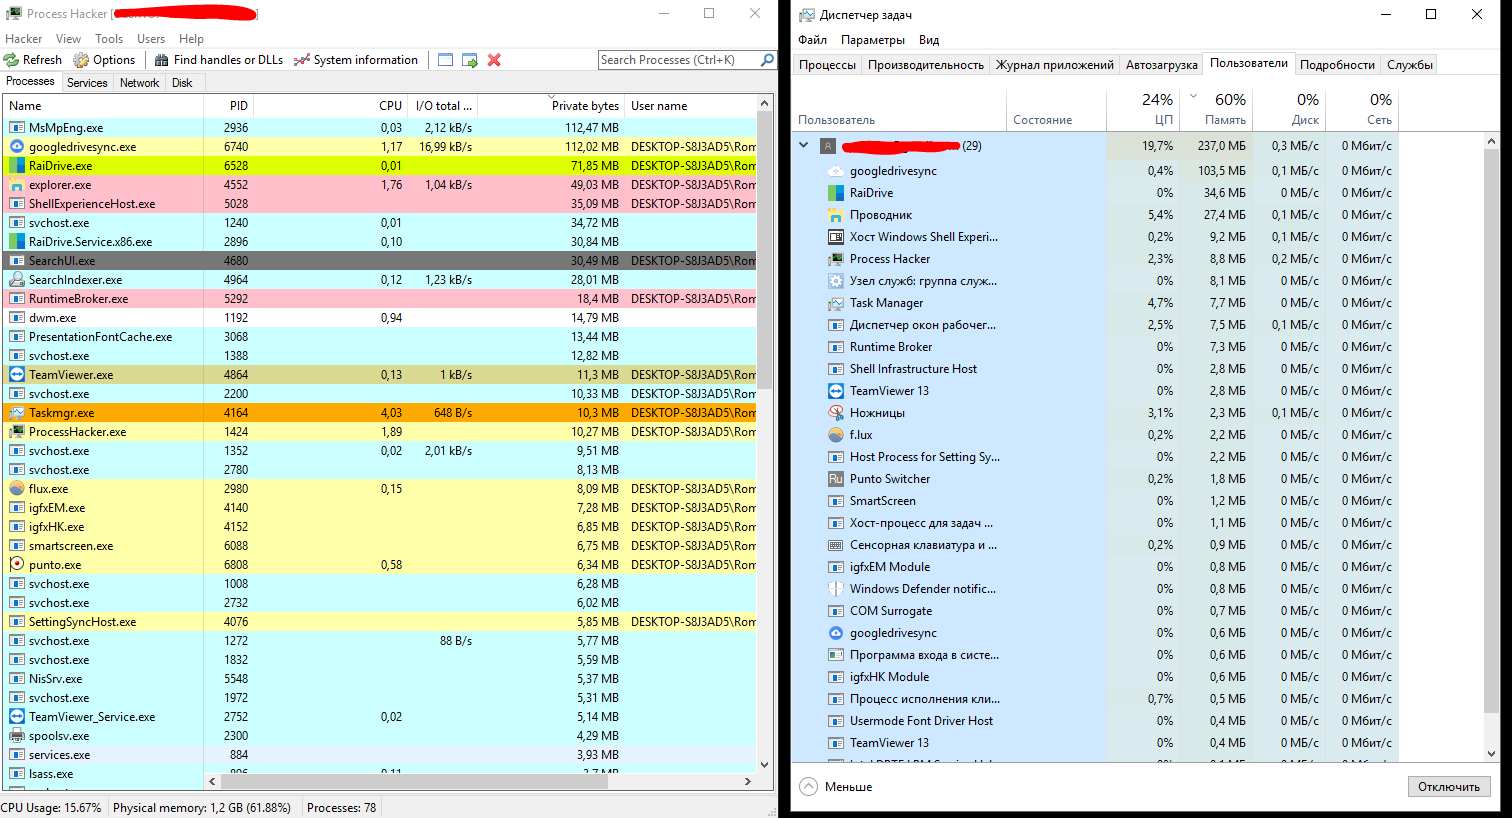This screenshot has height=818, width=1512.
Task: Click Task Manager vertical scrollbar down arrow
Action: 1492,754
